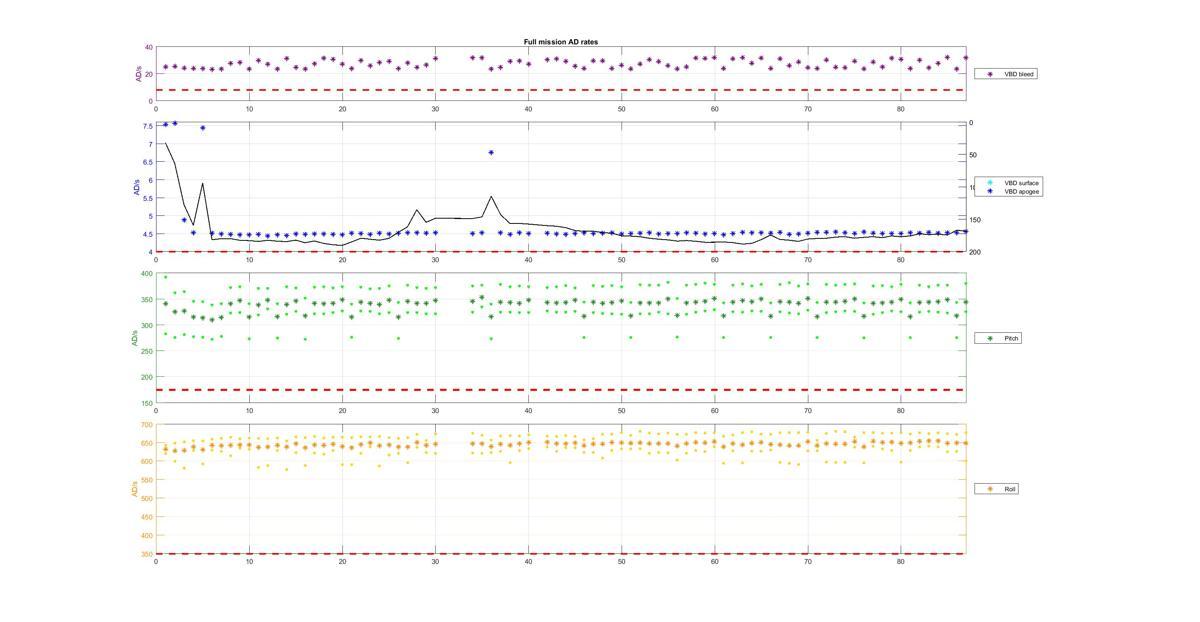Click the orange marker in the Roll legend
The height and width of the screenshot is (622, 1200).
pos(990,489)
